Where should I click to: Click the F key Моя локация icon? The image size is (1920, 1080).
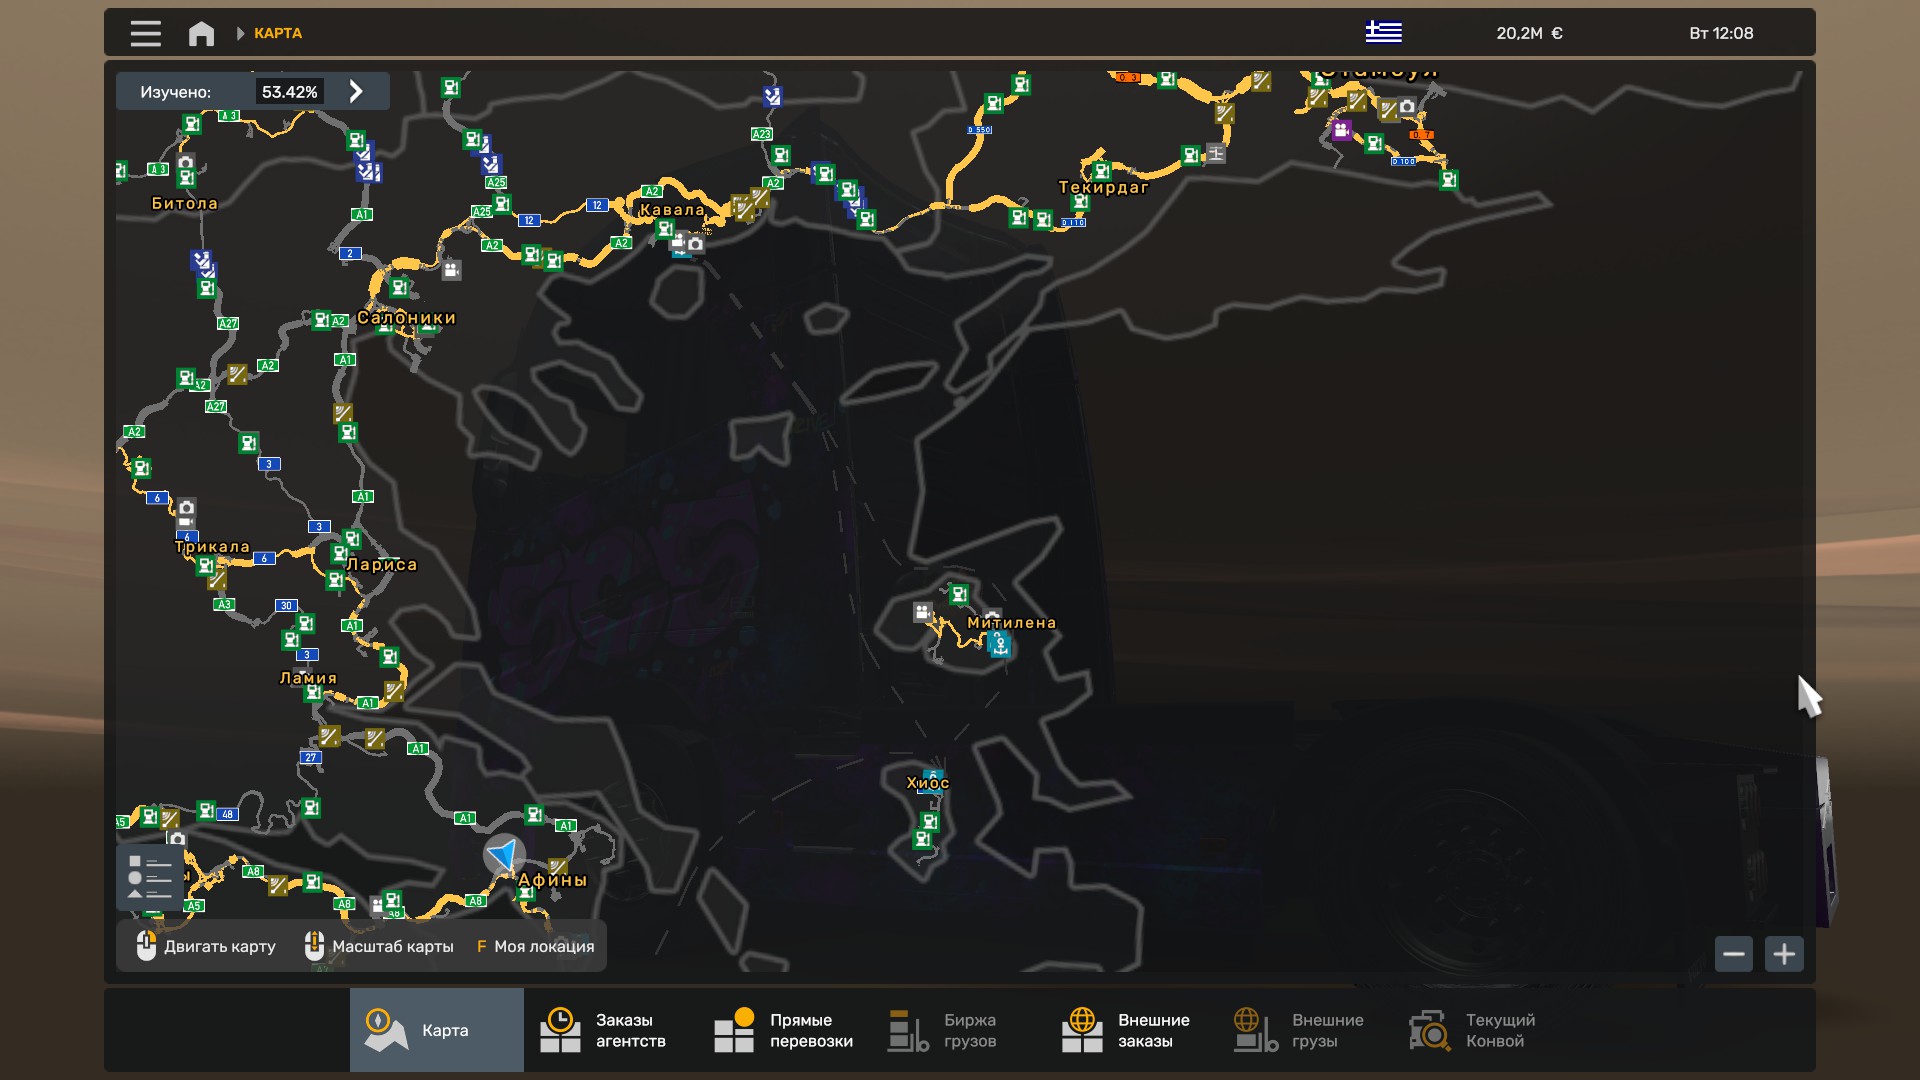coord(481,946)
